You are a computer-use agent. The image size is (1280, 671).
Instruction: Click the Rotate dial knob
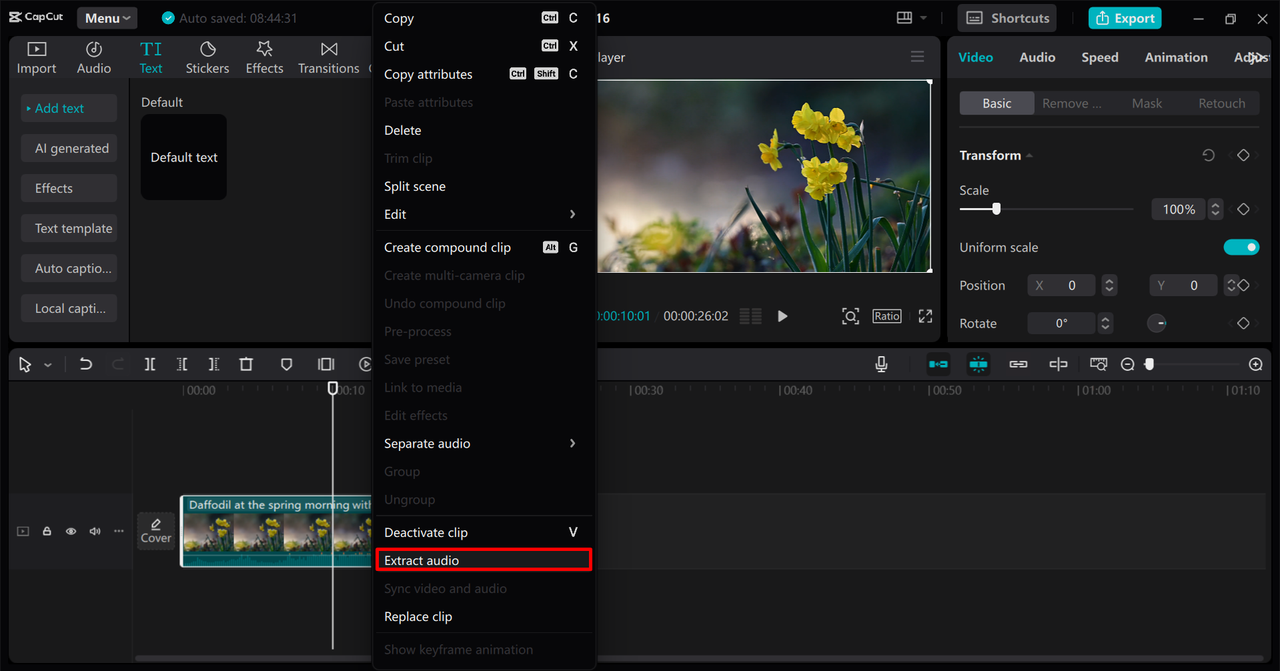[x=1157, y=323]
